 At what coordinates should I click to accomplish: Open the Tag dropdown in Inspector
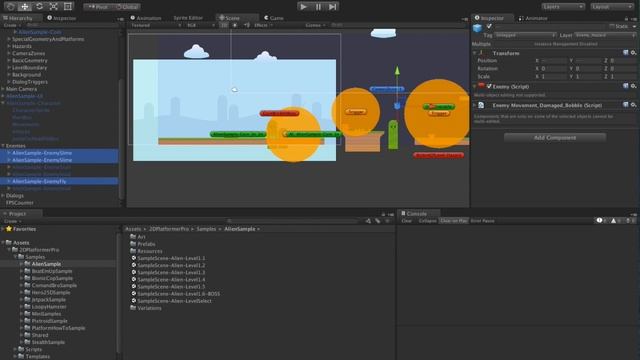pos(526,36)
